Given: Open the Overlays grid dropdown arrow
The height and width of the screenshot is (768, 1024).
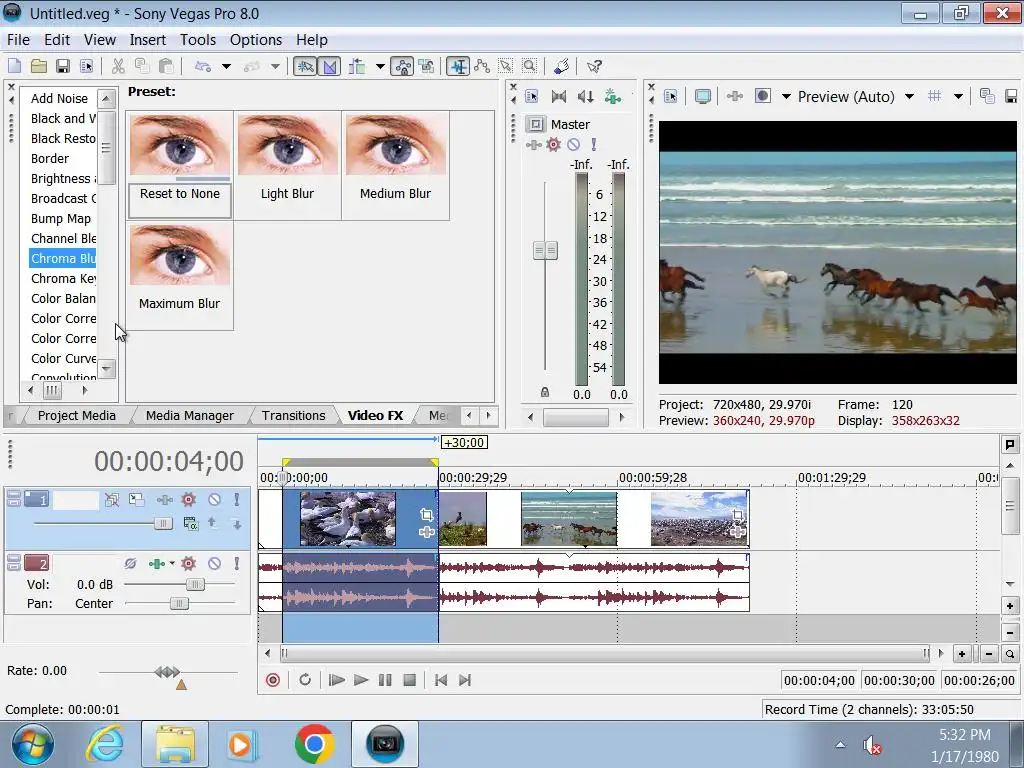Looking at the screenshot, I should pos(959,97).
